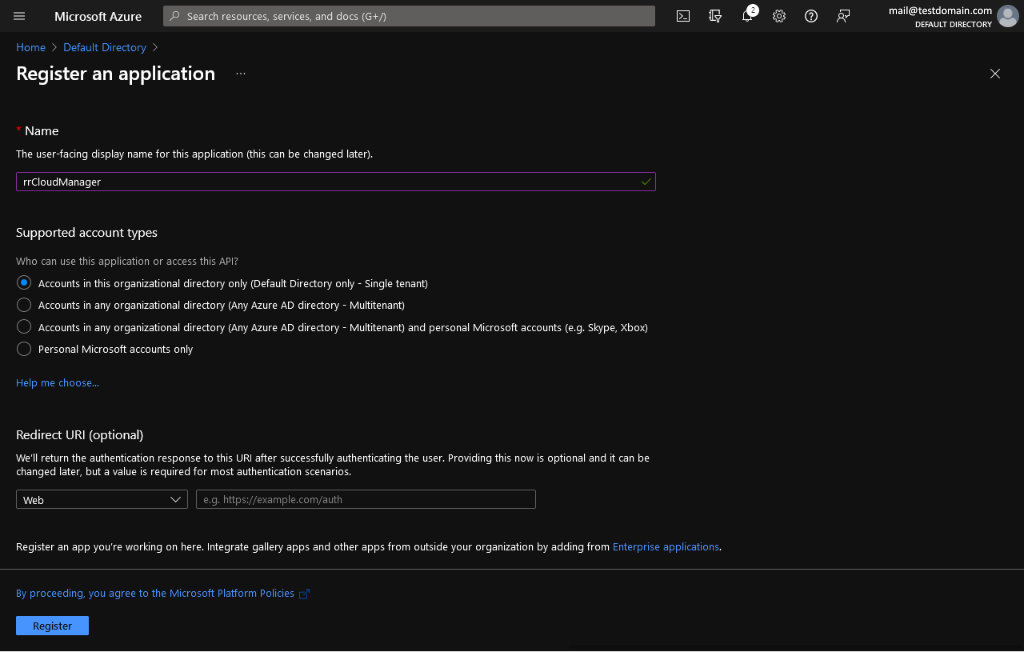Open the help question mark menu
Image resolution: width=1024 pixels, height=652 pixels.
coord(811,16)
